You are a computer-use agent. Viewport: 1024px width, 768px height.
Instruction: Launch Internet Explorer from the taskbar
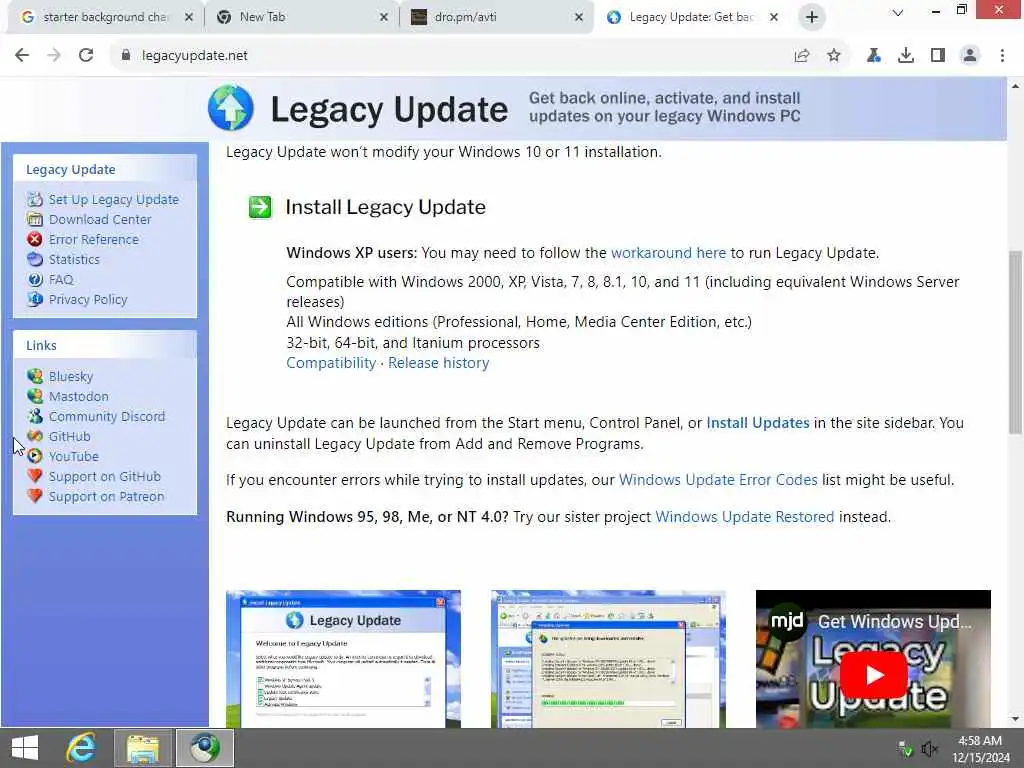point(81,748)
